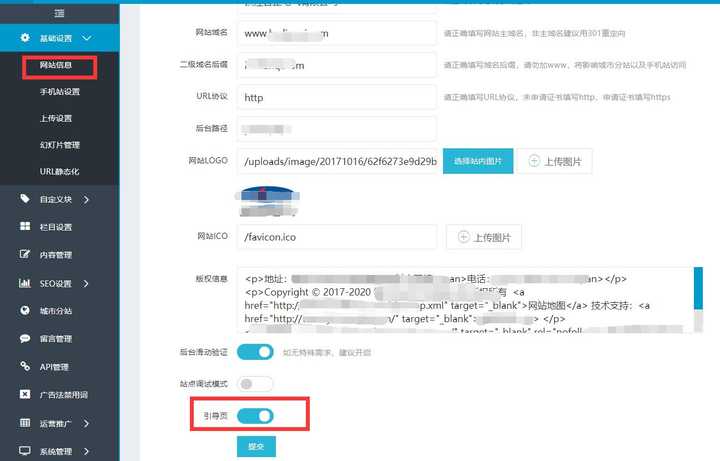
Task: Click the speech bubble icon for 留言管理
Action: tap(25, 338)
